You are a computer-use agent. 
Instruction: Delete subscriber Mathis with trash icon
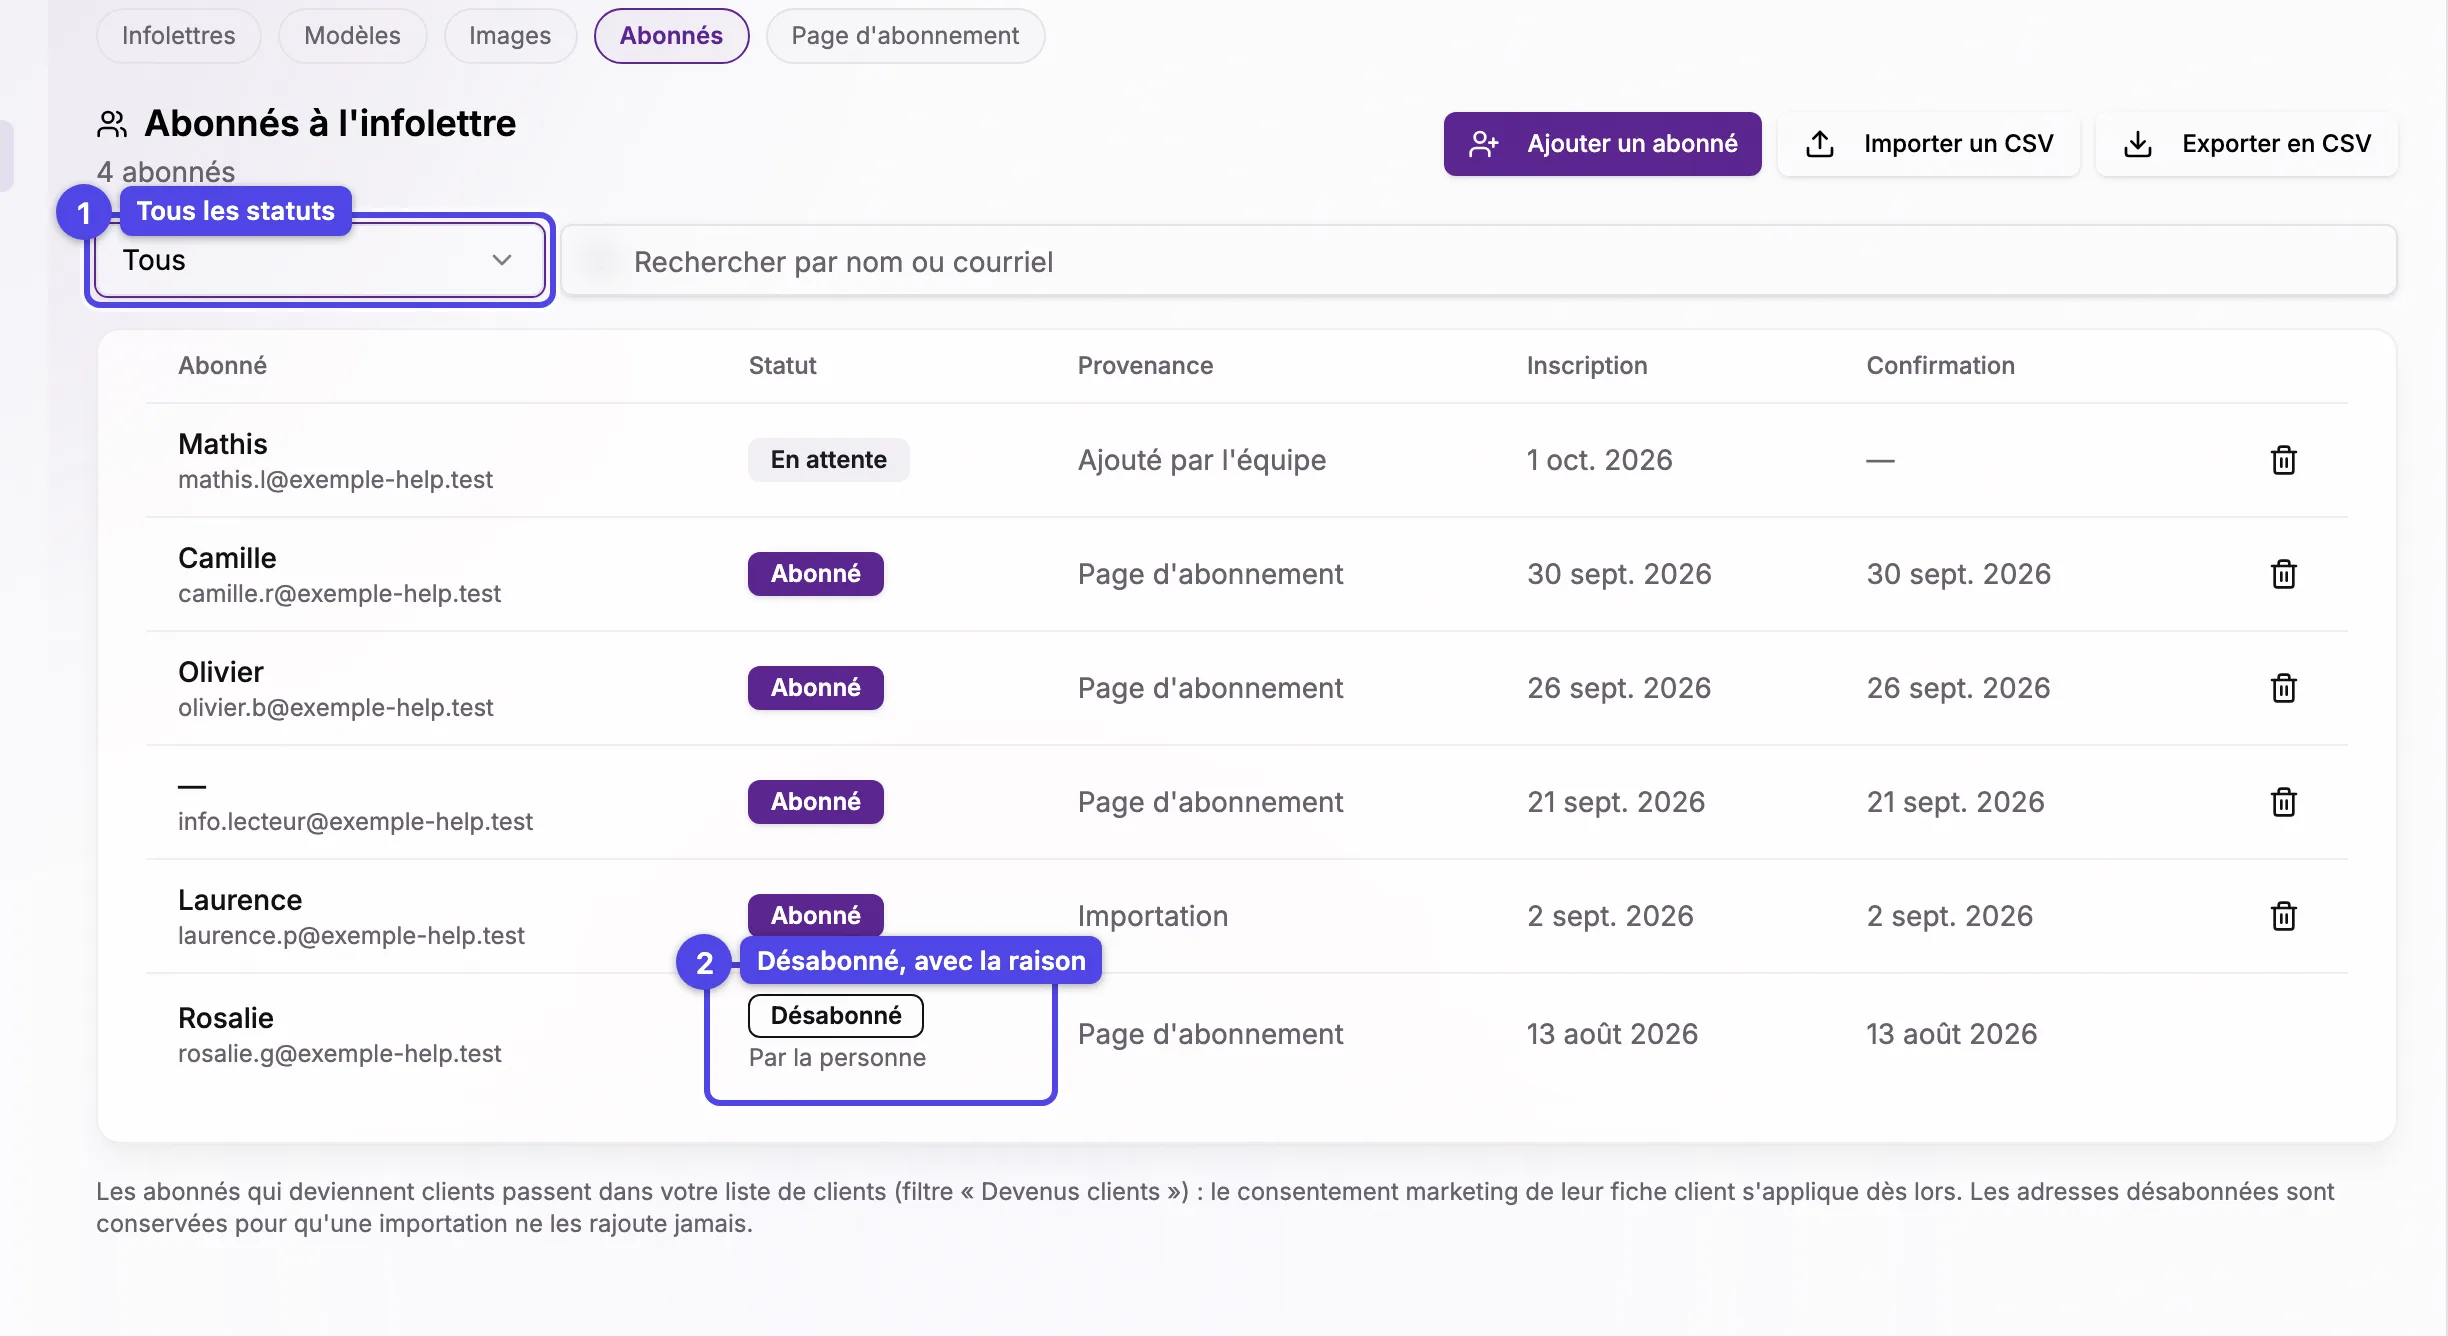coord(2283,460)
